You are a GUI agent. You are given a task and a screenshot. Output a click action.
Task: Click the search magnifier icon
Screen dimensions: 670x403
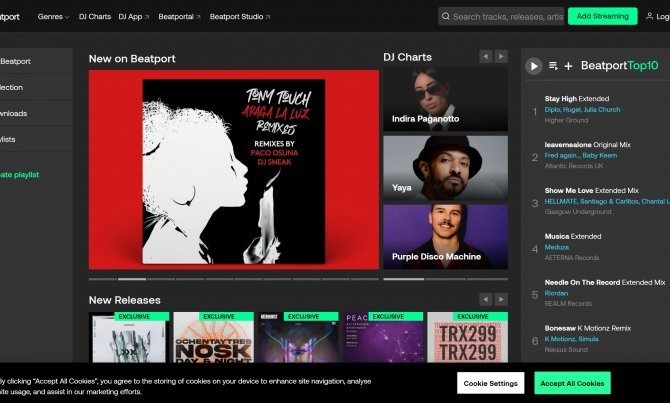tap(446, 16)
